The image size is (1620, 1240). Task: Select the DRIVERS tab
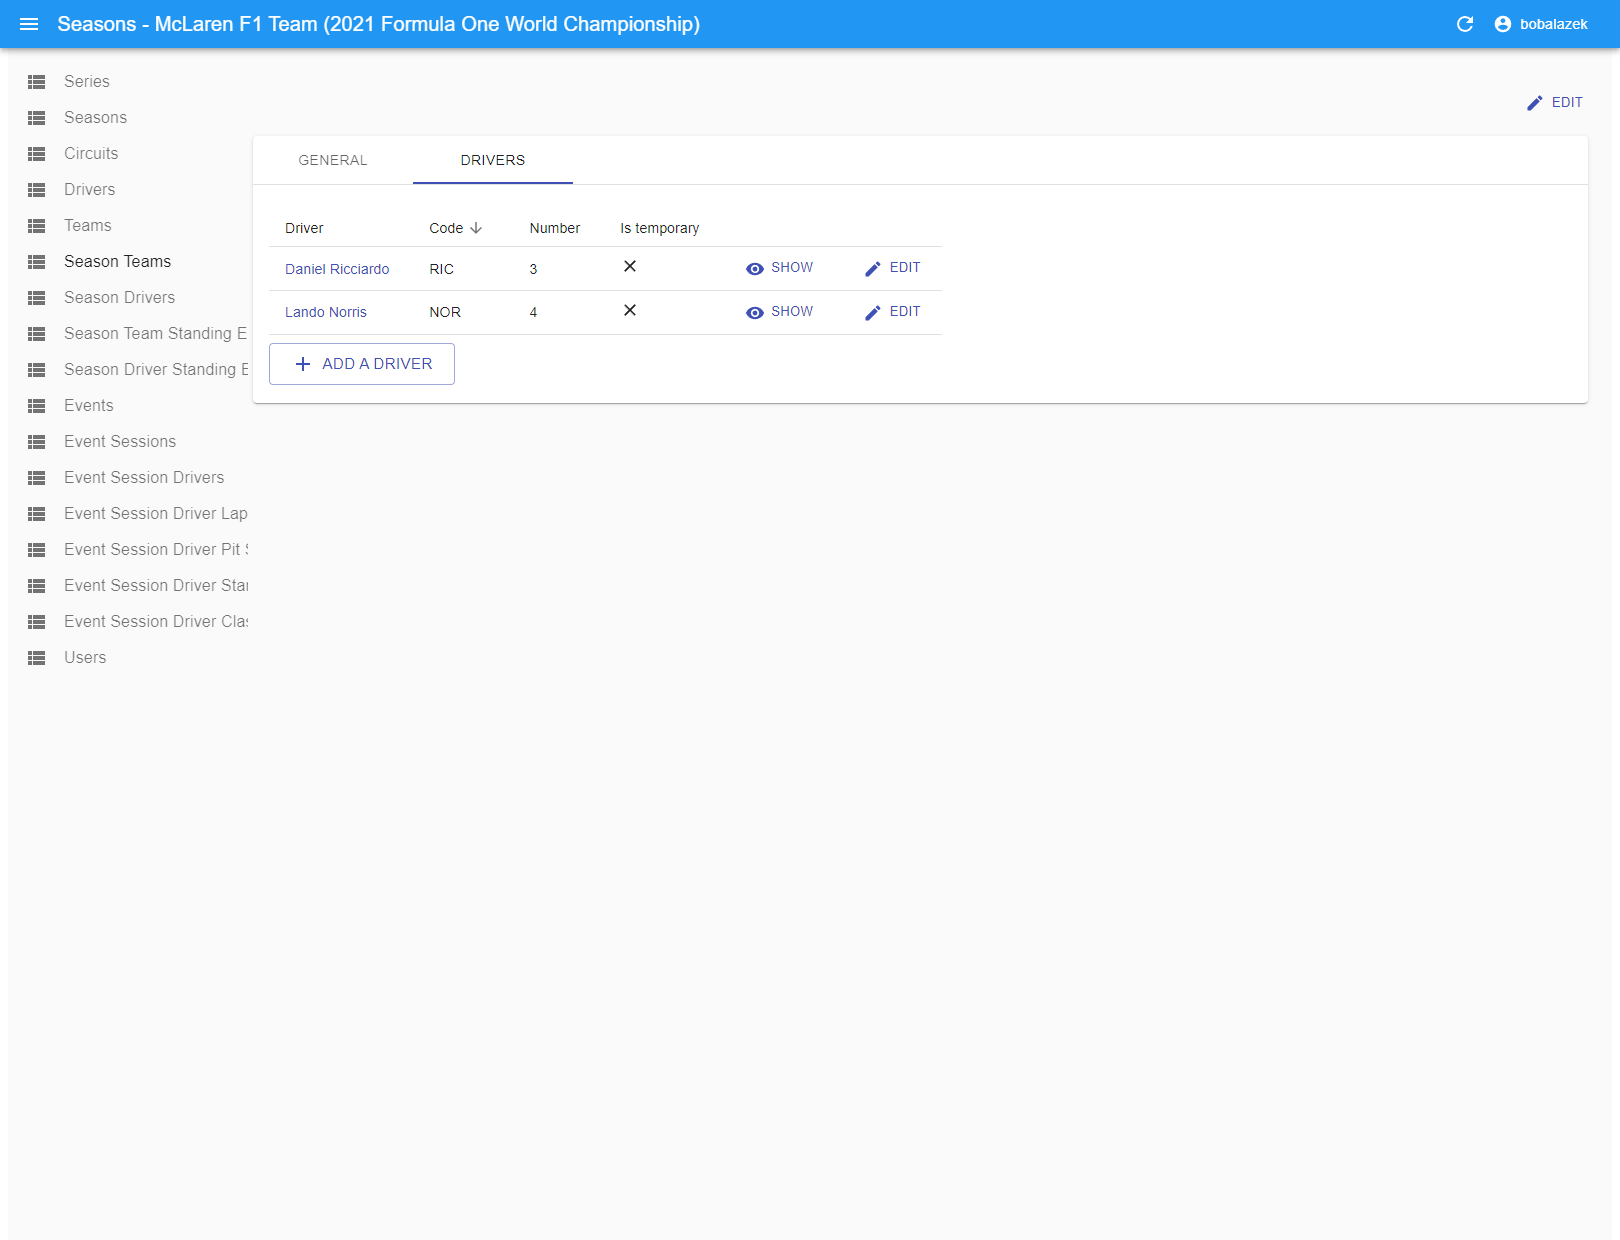coord(493,160)
